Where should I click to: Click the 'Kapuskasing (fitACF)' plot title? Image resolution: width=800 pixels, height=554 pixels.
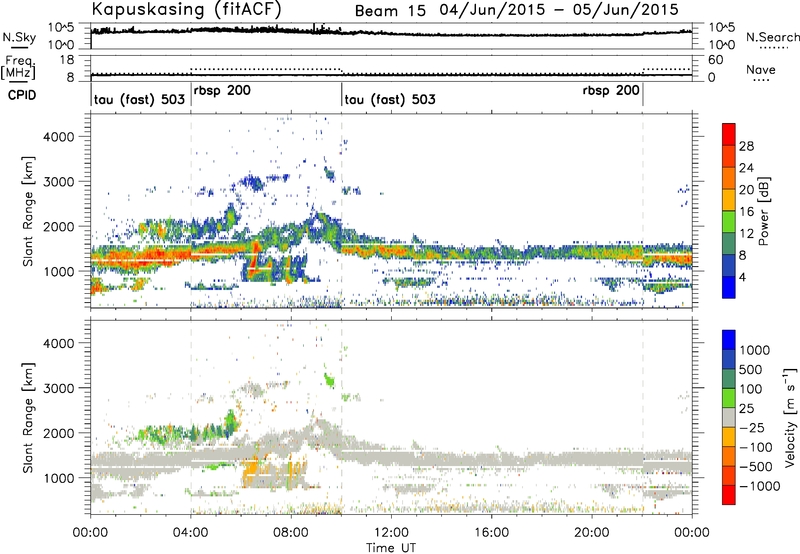(x=186, y=9)
